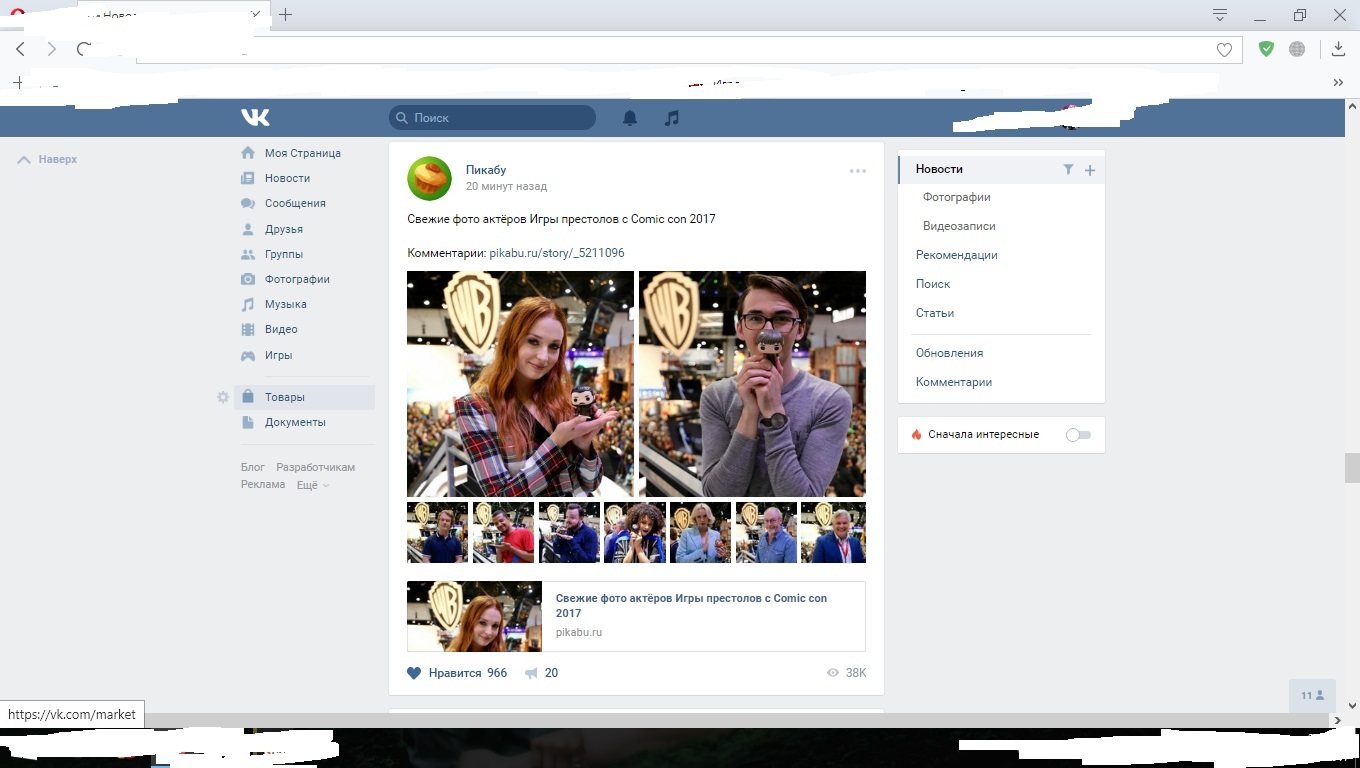The width and height of the screenshot is (1360, 768).
Task: Click green shield ad-blocker icon
Action: 1266,49
